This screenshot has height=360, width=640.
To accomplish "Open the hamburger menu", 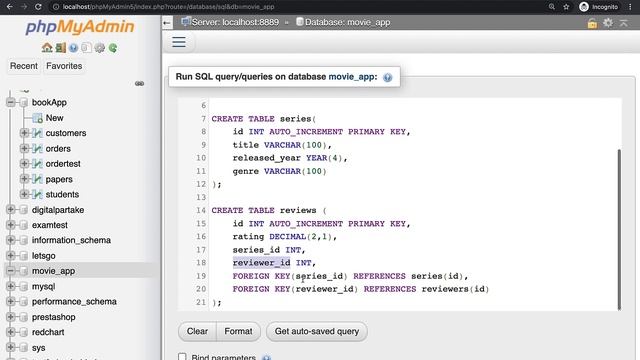I will [x=179, y=42].
